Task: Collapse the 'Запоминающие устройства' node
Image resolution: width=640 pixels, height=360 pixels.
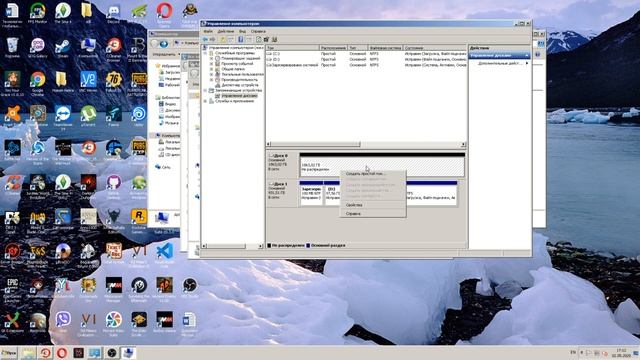Action: pyautogui.click(x=206, y=90)
